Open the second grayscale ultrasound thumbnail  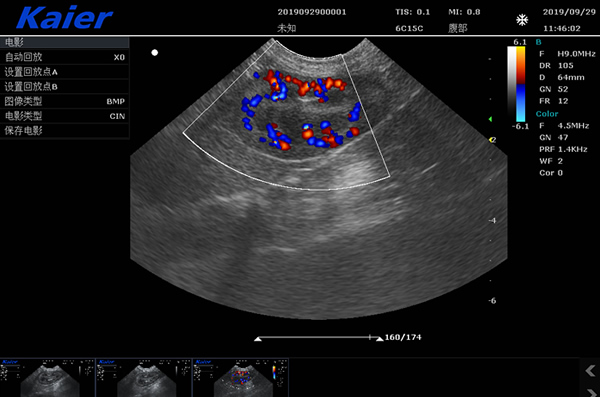144,378
